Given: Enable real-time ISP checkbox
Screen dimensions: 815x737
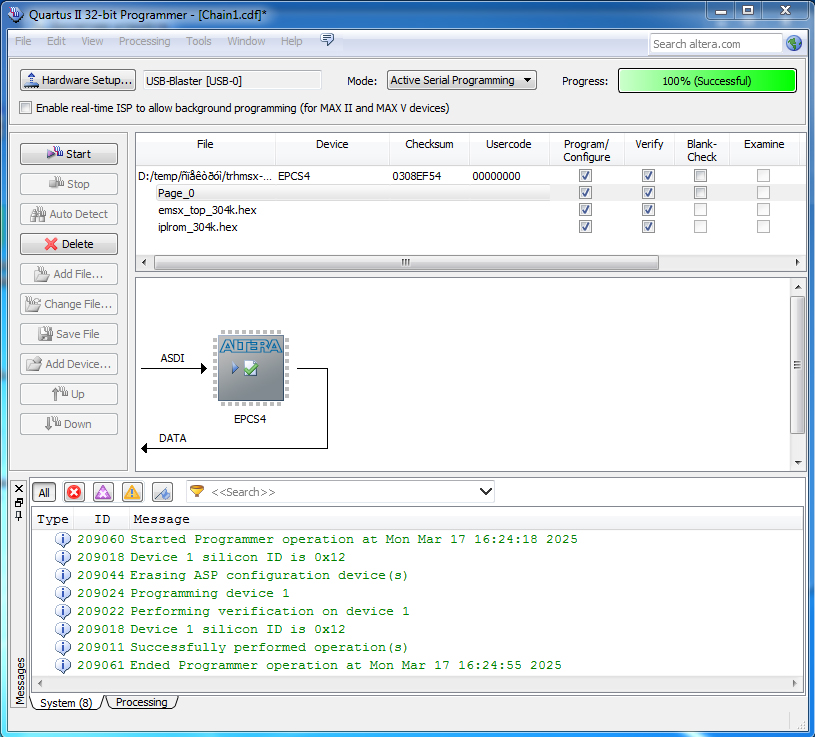Looking at the screenshot, I should [25, 108].
